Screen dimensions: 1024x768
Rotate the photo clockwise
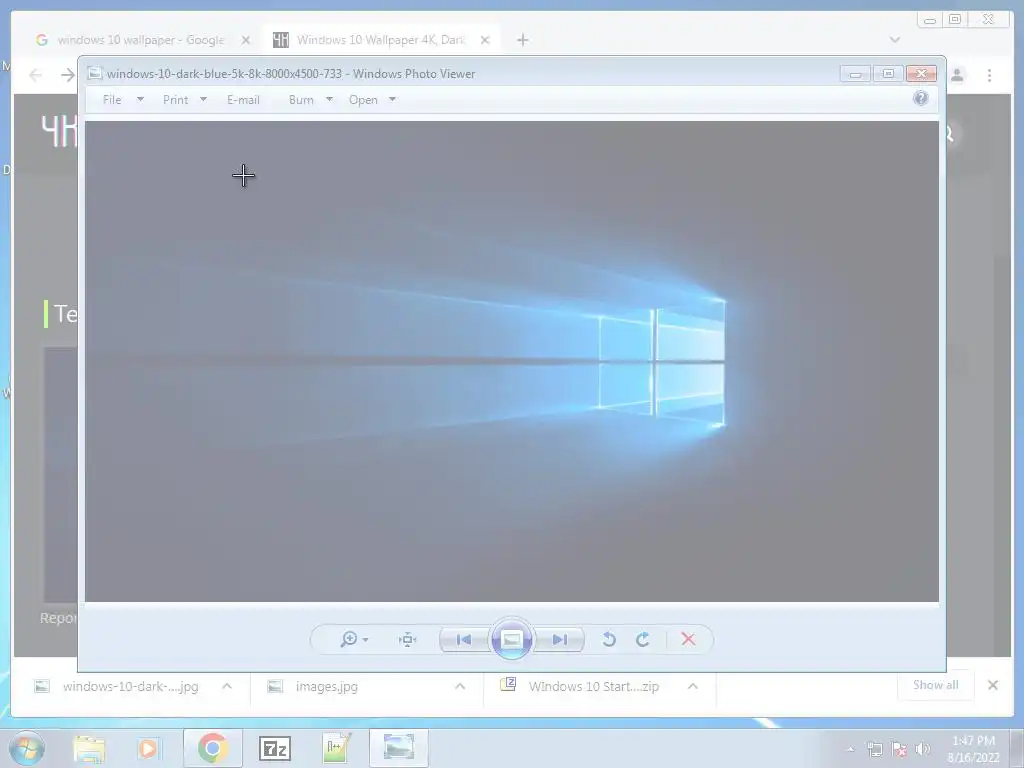pos(643,639)
